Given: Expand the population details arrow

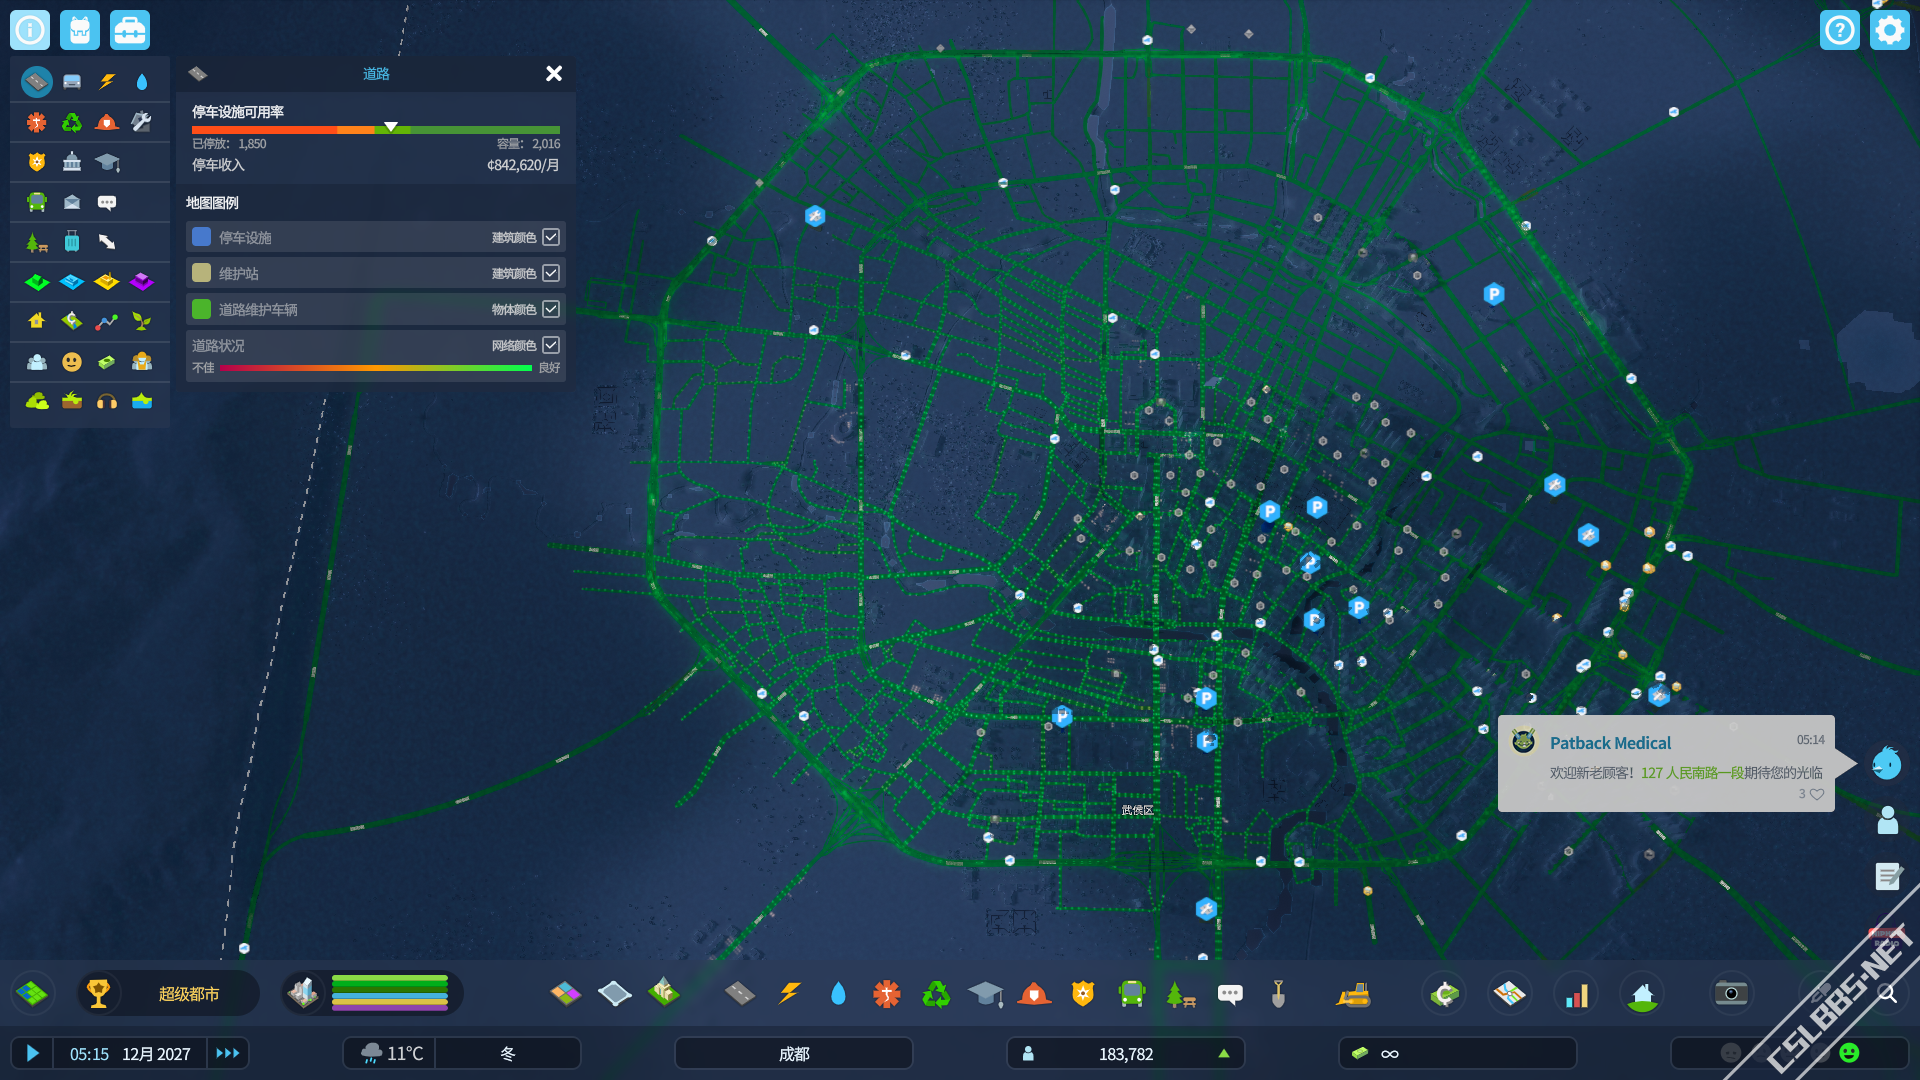Looking at the screenshot, I should pyautogui.click(x=1223, y=1053).
